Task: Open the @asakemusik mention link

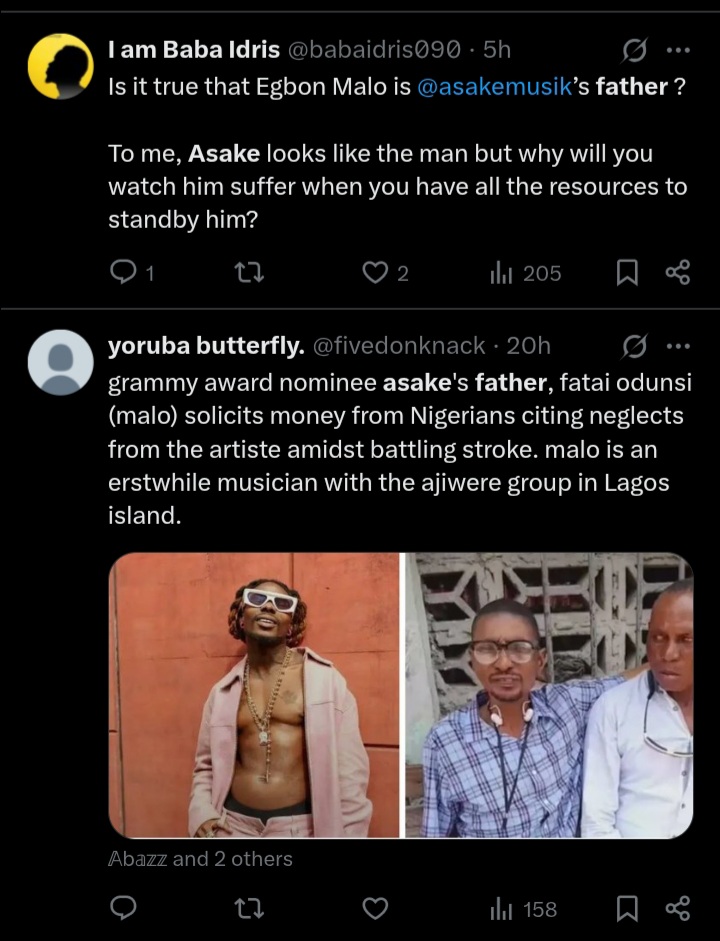Action: click(492, 87)
